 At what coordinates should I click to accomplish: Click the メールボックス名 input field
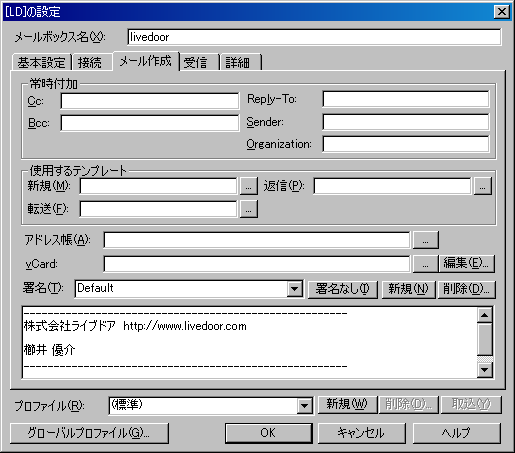[x=314, y=37]
